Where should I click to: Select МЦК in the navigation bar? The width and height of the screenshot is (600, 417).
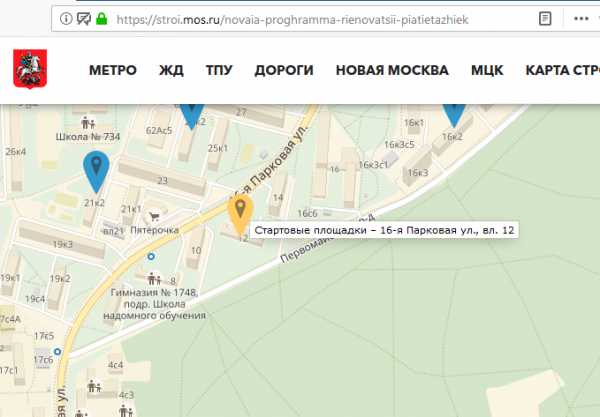(x=487, y=71)
